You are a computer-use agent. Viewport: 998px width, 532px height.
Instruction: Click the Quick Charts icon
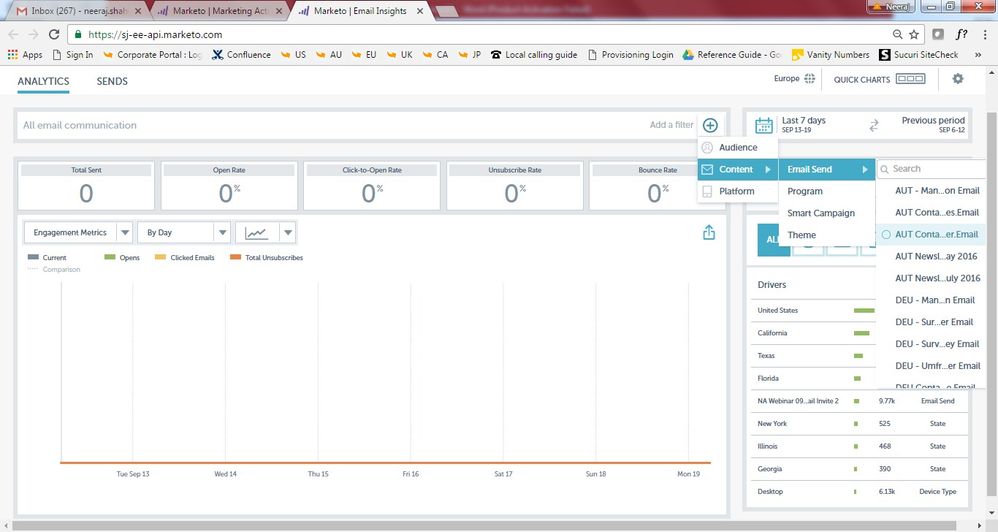tap(910, 79)
